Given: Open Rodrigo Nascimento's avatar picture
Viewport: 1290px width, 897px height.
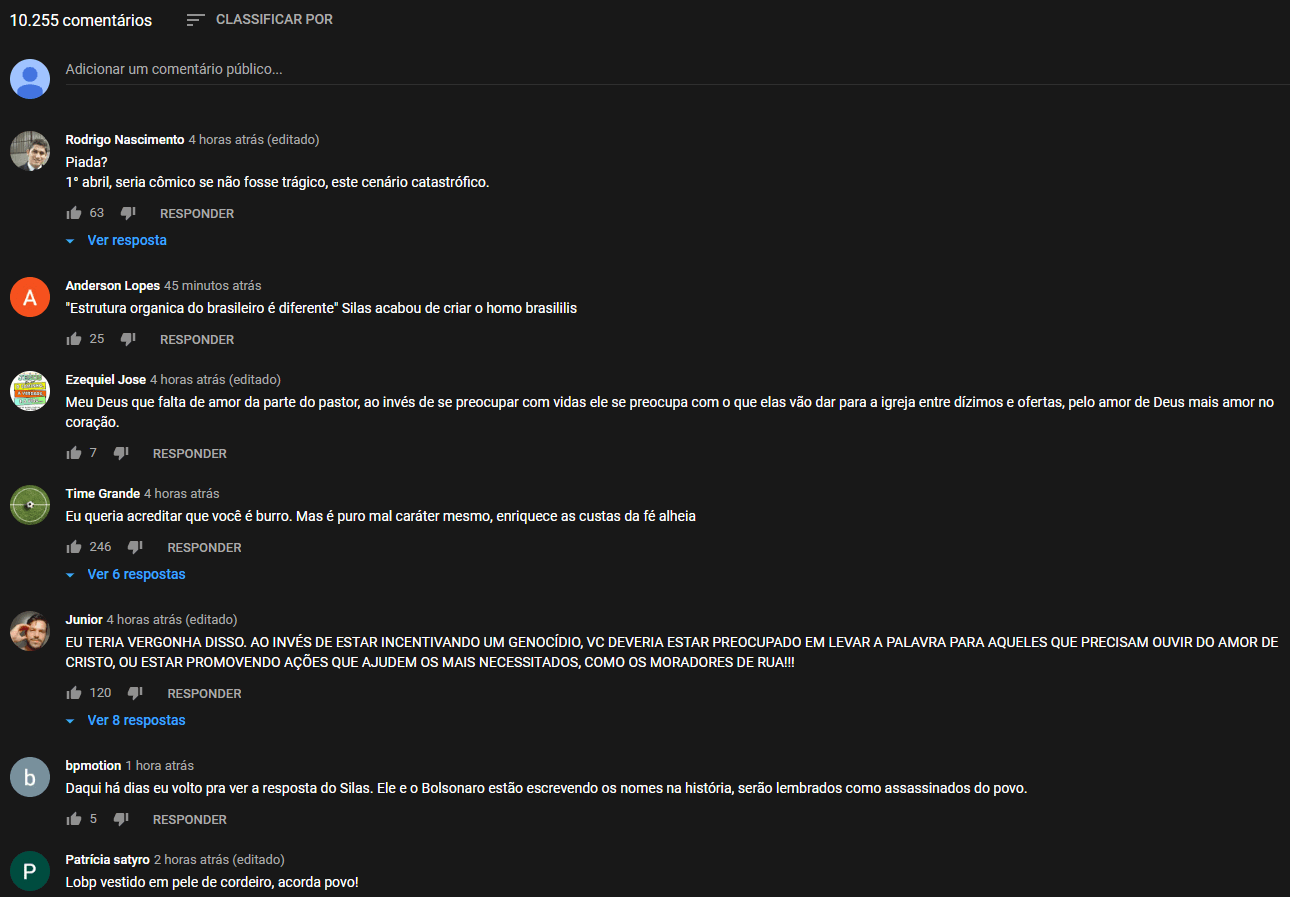Looking at the screenshot, I should click(x=30, y=151).
